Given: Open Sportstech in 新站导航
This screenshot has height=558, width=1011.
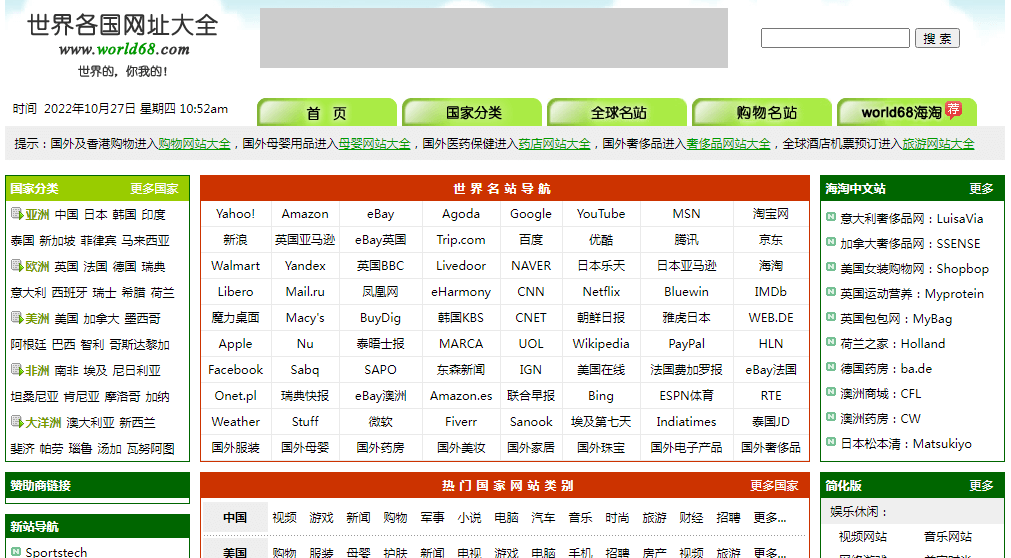Looking at the screenshot, I should pyautogui.click(x=56, y=552).
